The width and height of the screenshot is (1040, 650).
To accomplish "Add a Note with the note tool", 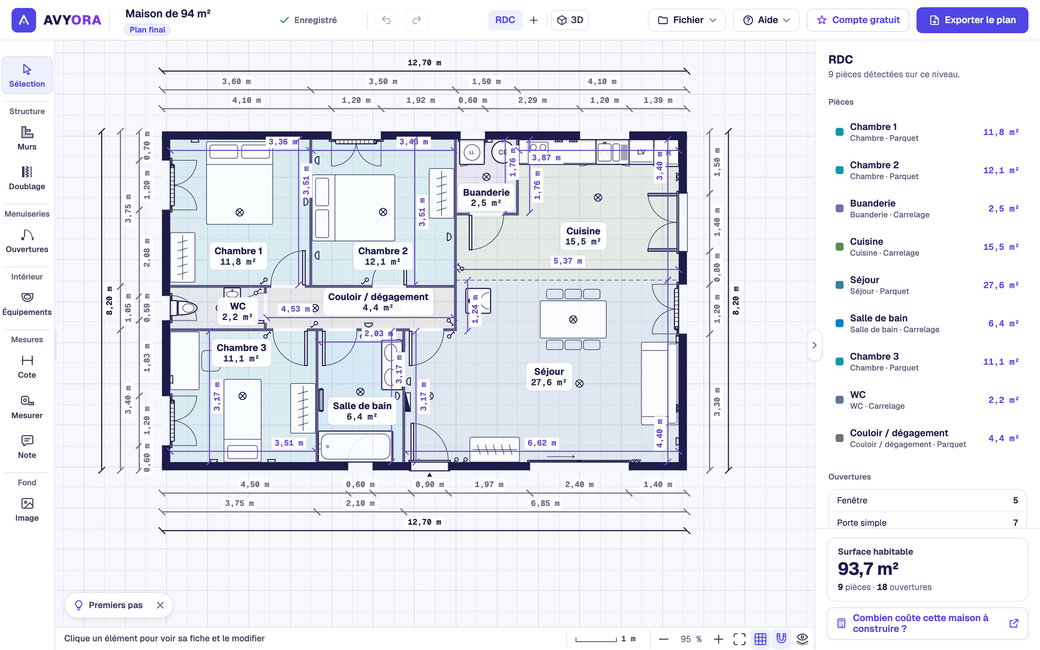I will [27, 446].
